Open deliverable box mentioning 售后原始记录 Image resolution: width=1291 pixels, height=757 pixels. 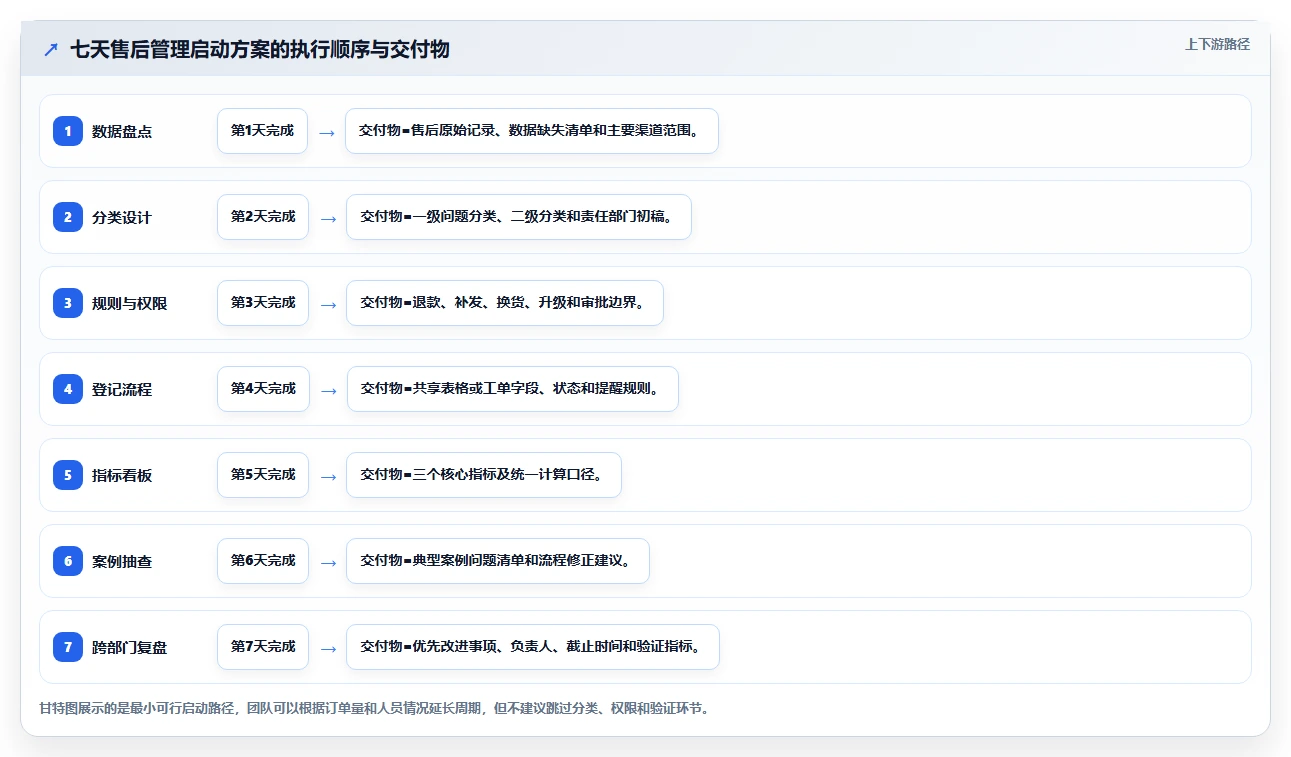tap(532, 131)
